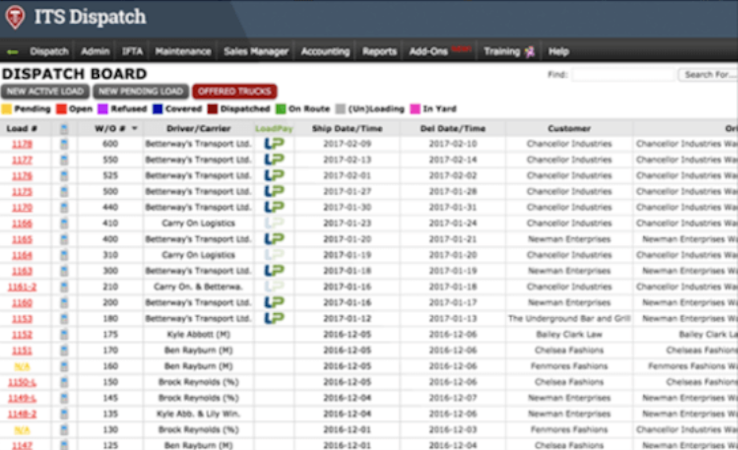Click the Find search input field
This screenshot has width=738, height=450.
pyautogui.click(x=623, y=74)
